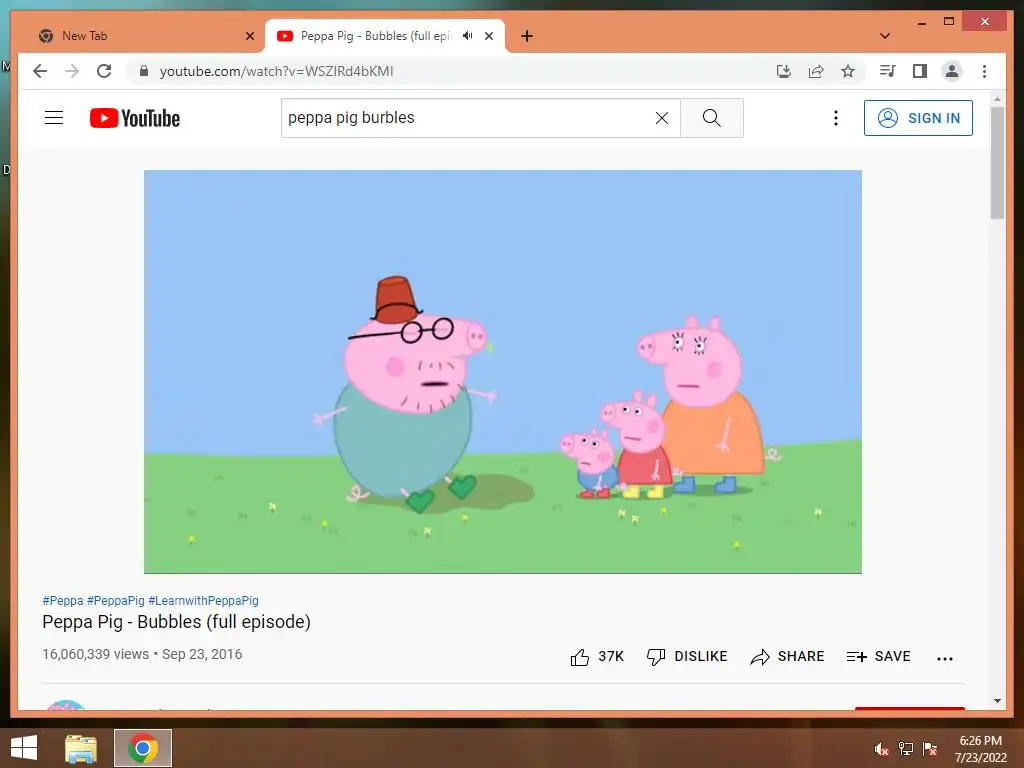Open the YouTube hamburger guide menu
The height and width of the screenshot is (768, 1024).
click(x=54, y=118)
